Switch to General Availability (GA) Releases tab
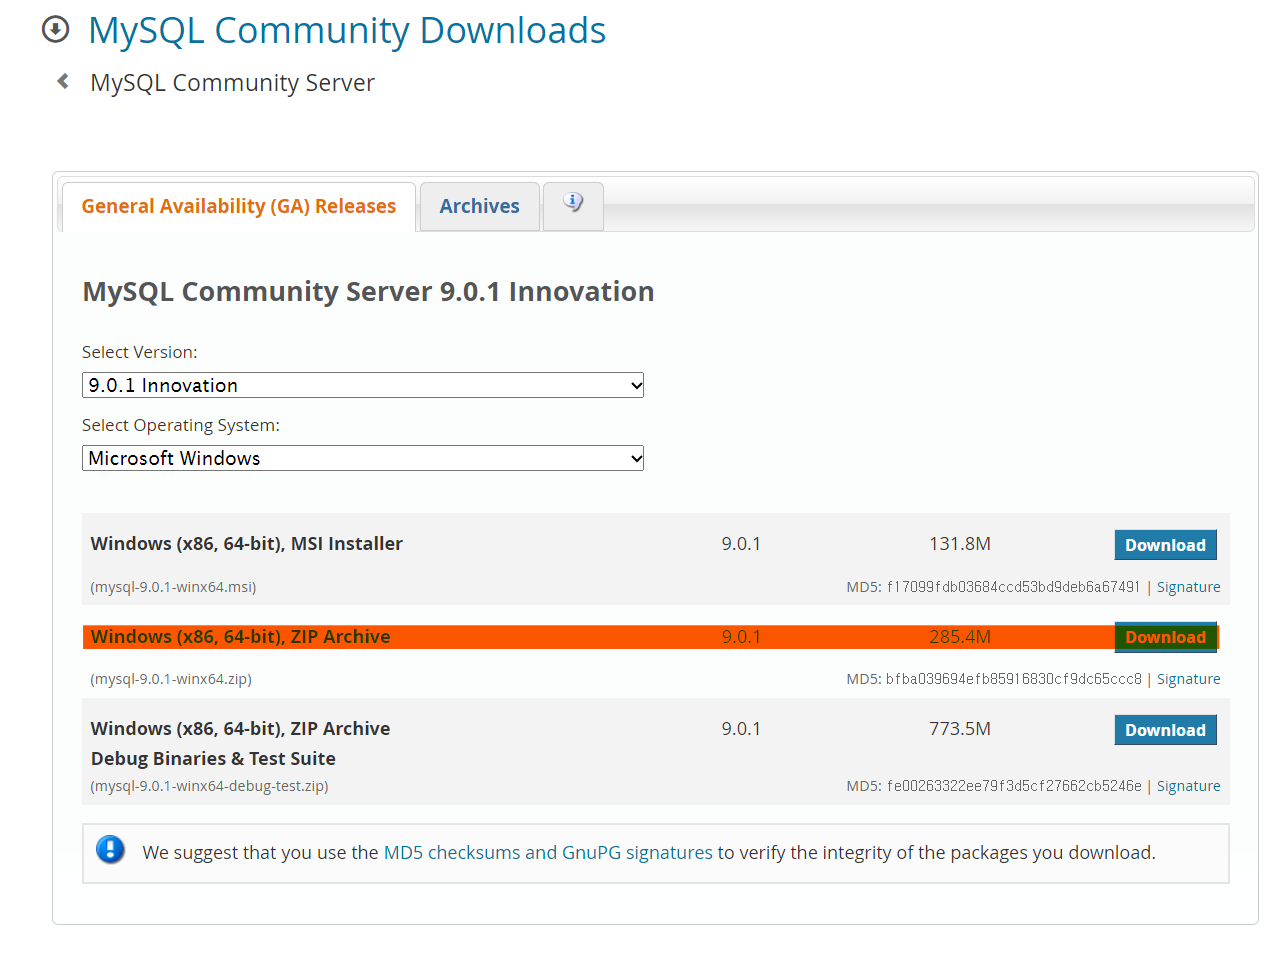The width and height of the screenshot is (1281, 957). [x=239, y=206]
